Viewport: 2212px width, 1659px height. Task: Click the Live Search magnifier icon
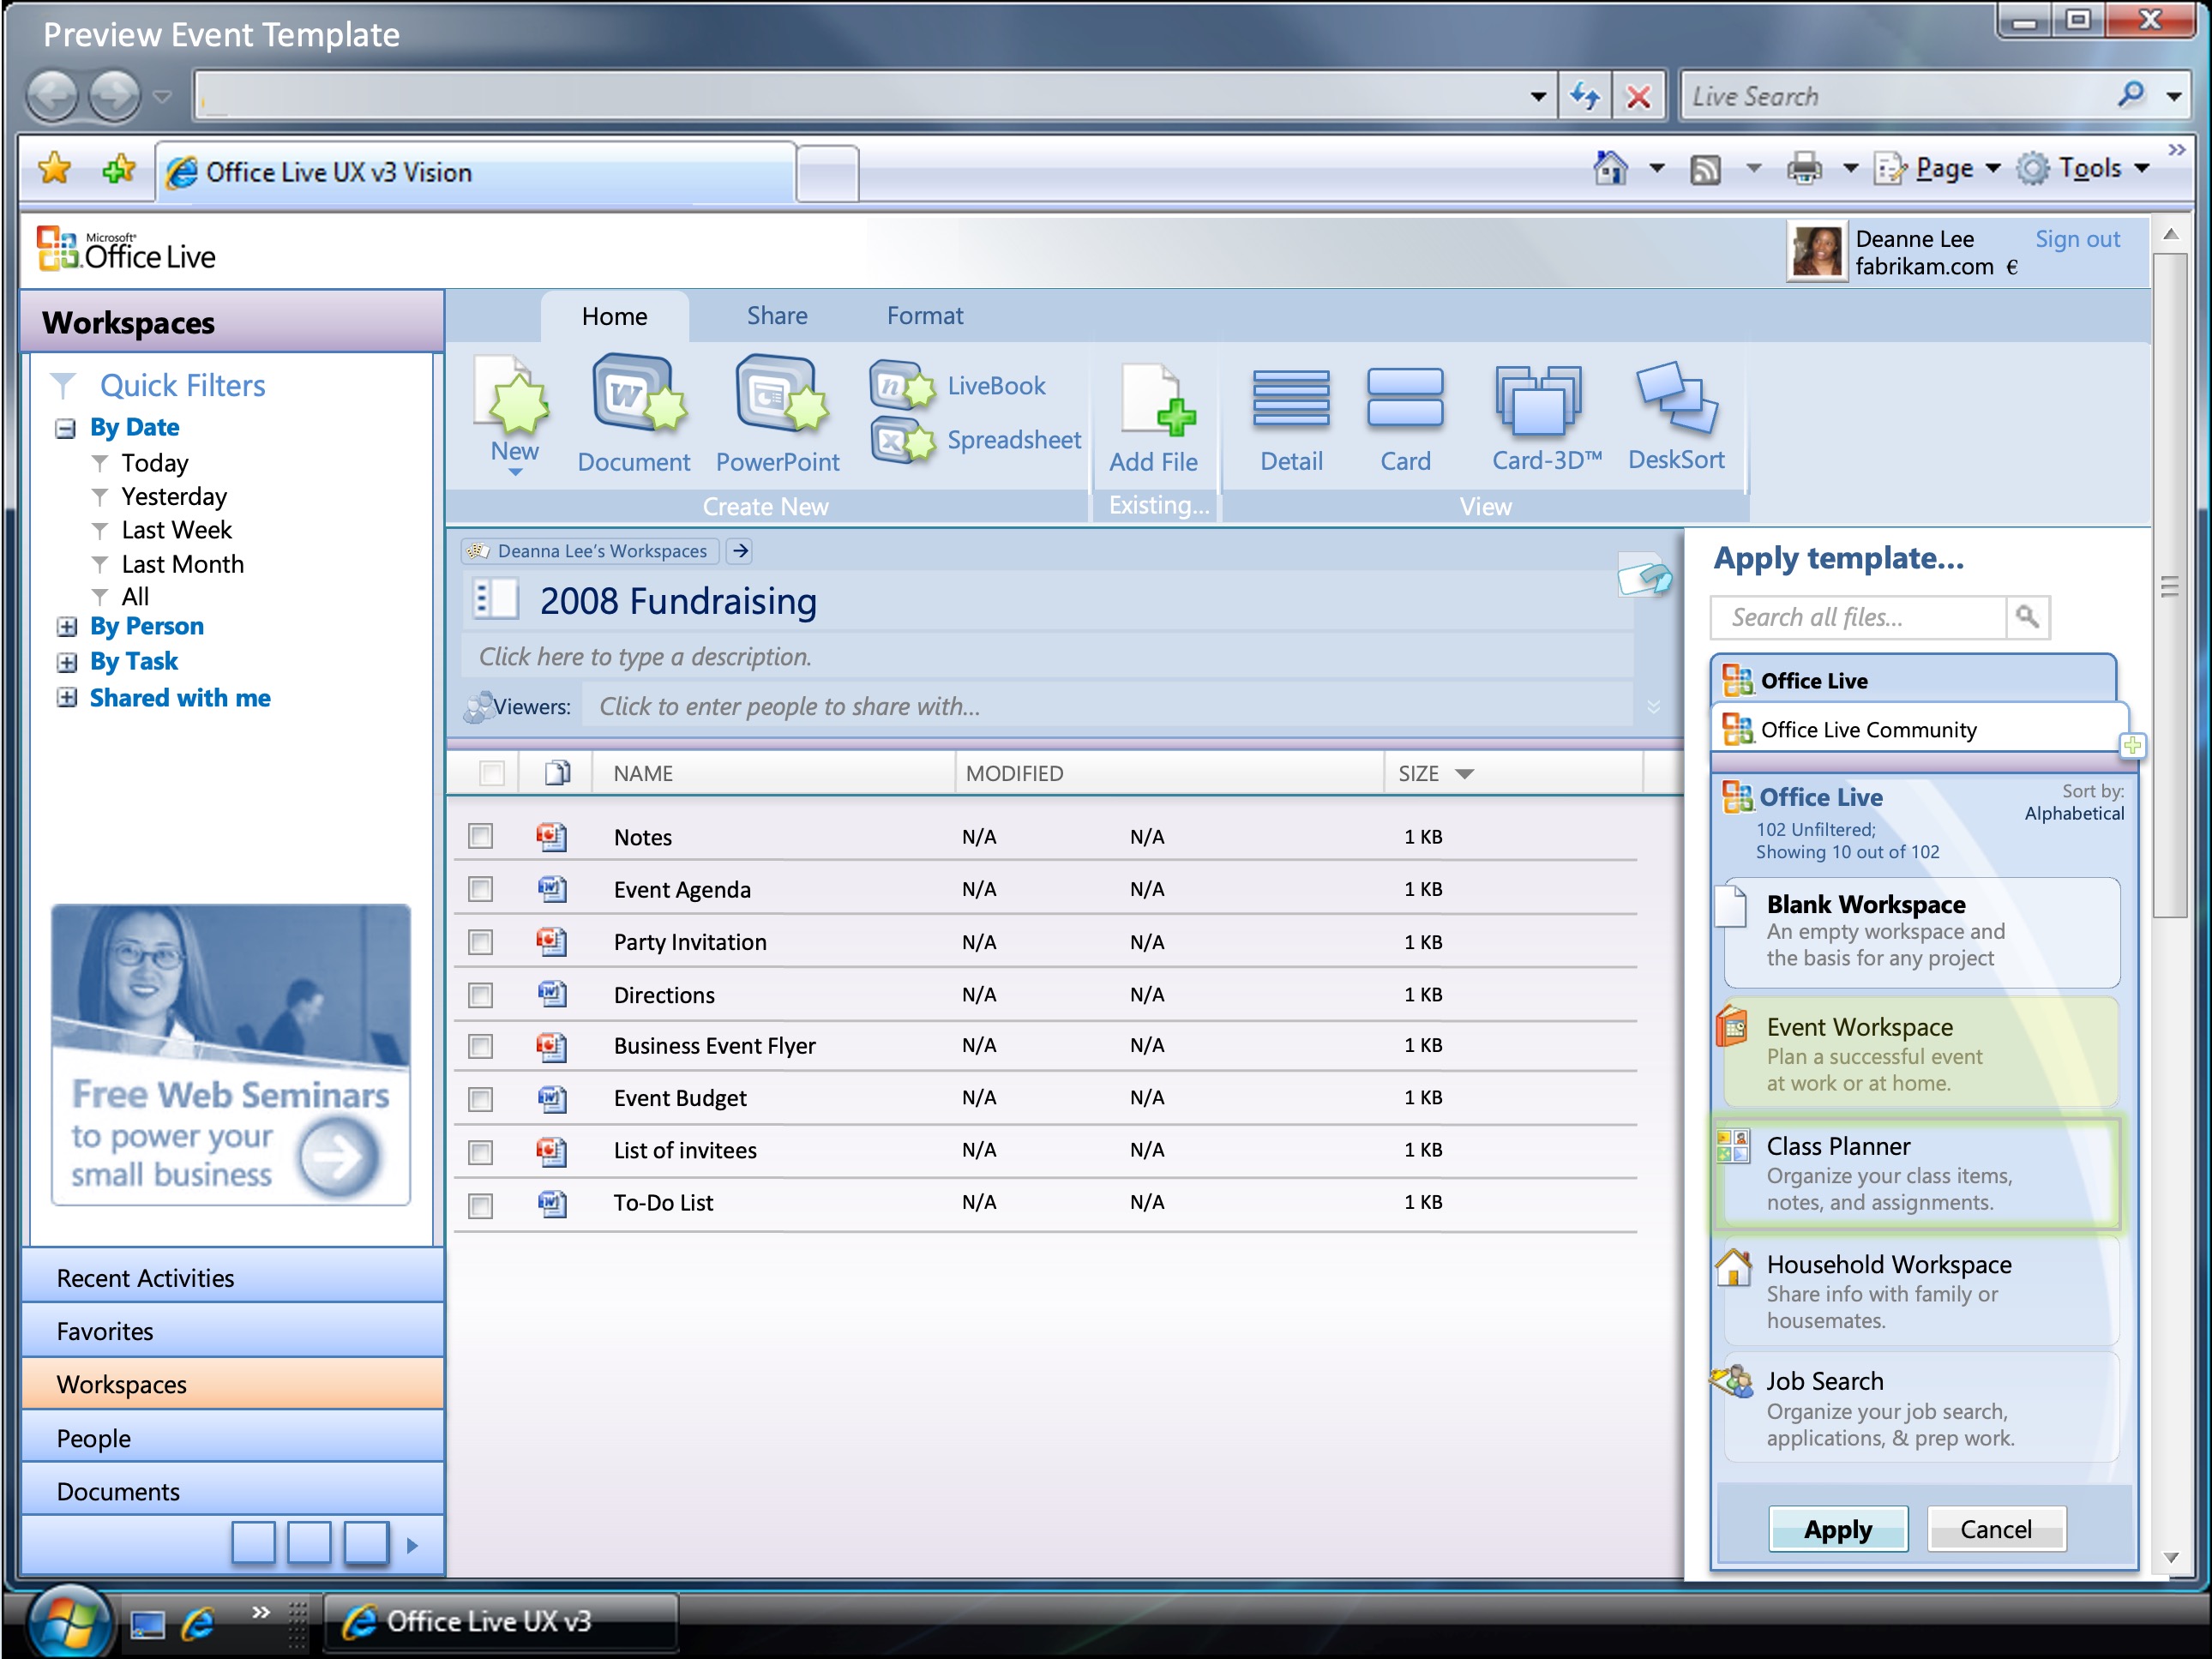coord(2131,95)
